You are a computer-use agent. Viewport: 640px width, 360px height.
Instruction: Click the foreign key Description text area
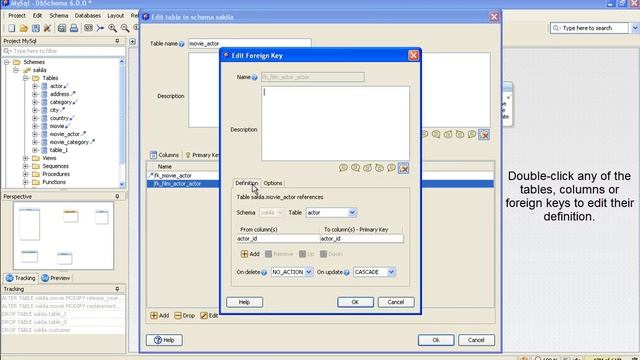tap(335, 123)
